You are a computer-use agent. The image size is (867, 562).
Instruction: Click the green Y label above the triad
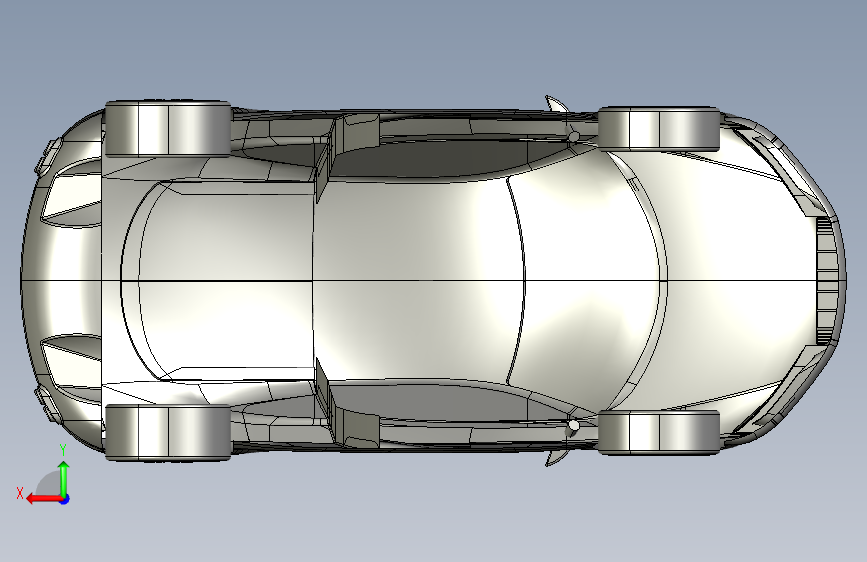[63, 450]
